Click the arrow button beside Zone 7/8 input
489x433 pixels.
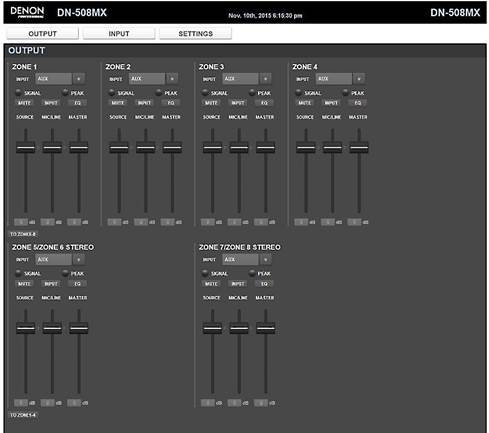(x=266, y=260)
